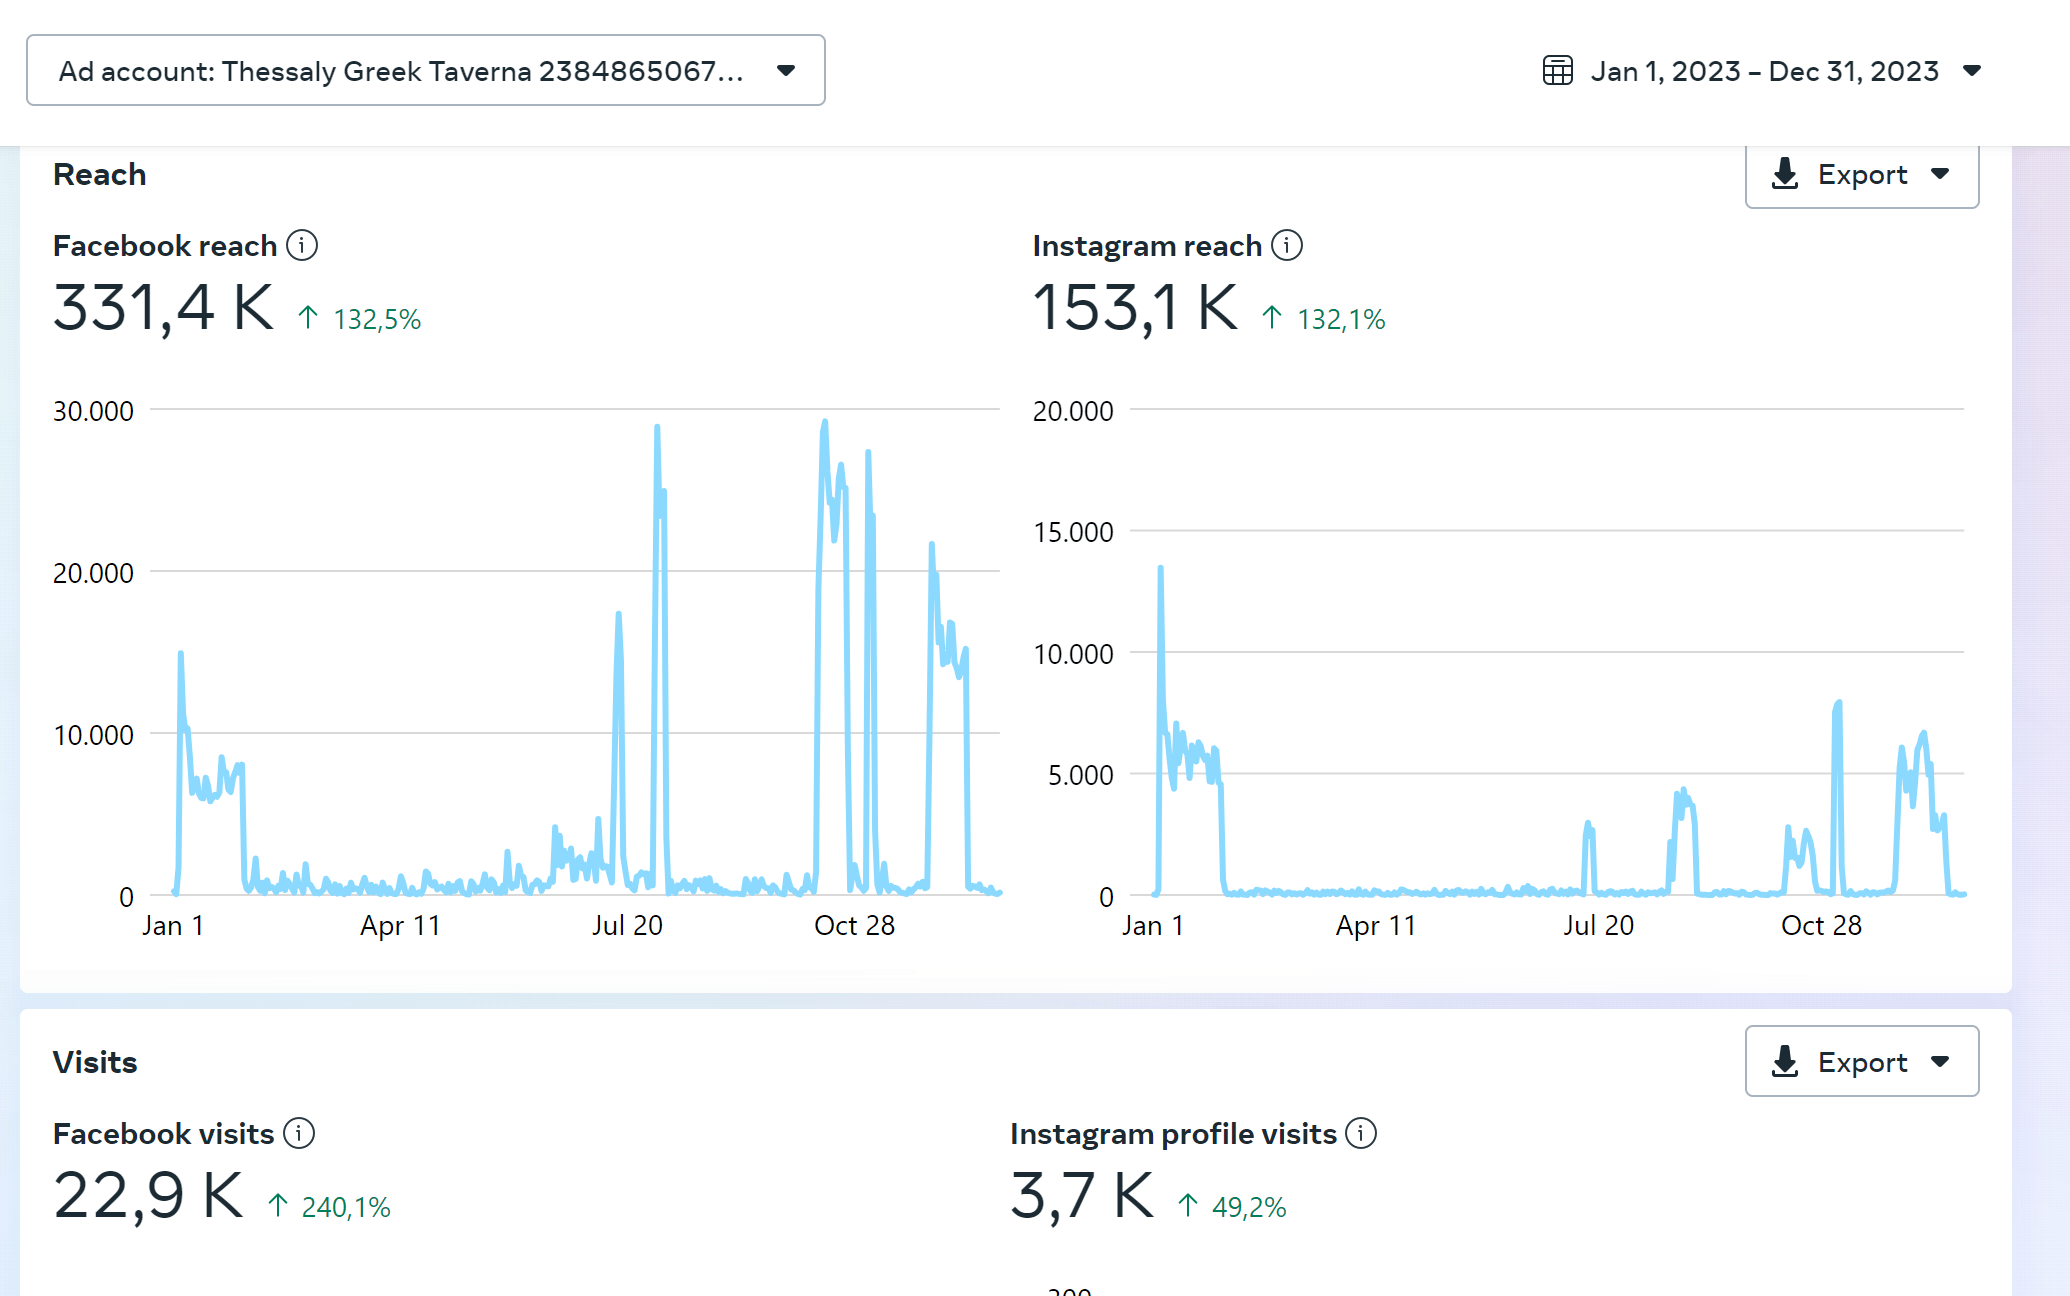This screenshot has height=1296, width=2070.
Task: Click the 153,1 K Instagram reach value
Action: tap(1135, 307)
